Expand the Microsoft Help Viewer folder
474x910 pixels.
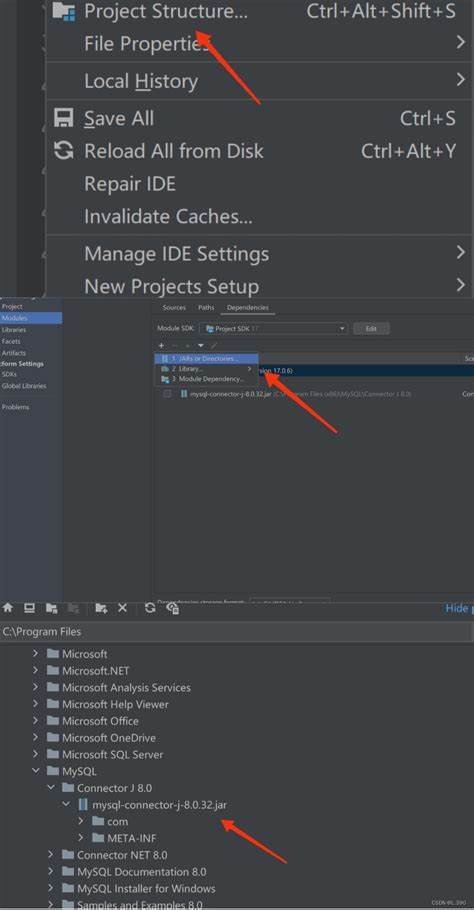(36, 704)
